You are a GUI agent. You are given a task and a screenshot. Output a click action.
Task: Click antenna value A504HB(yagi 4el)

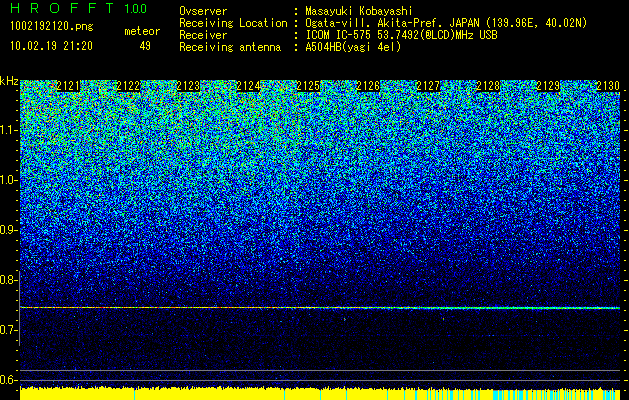[x=353, y=47]
